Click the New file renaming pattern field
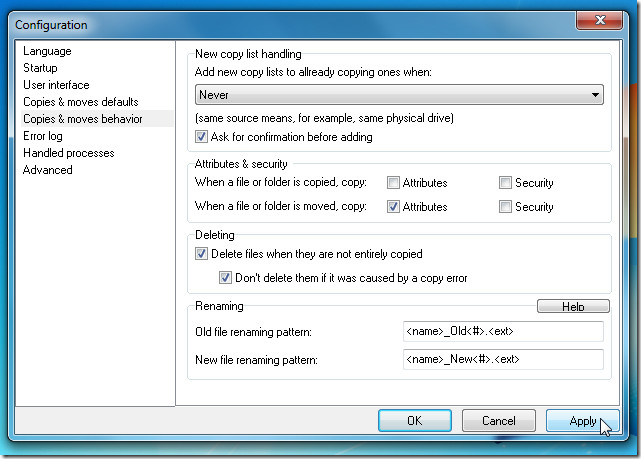This screenshot has width=641, height=459. point(503,359)
